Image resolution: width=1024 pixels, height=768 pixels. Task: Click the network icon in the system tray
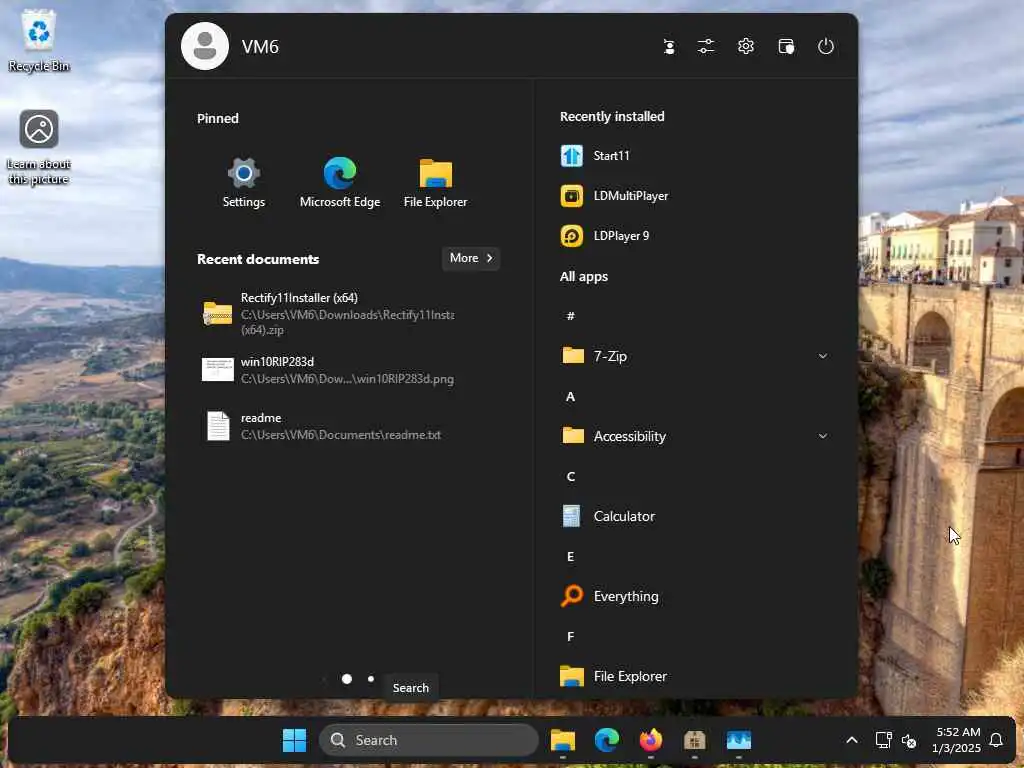click(x=883, y=740)
